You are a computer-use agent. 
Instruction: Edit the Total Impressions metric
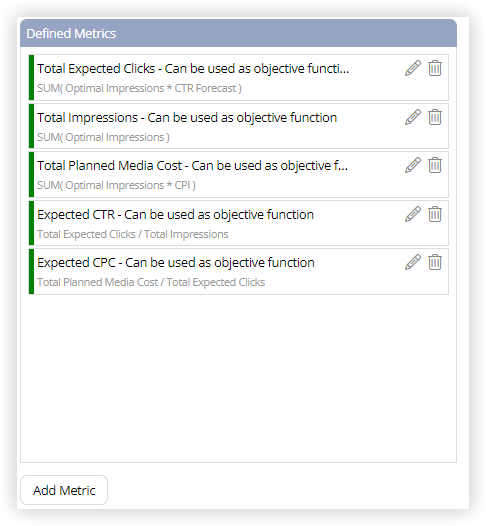pyautogui.click(x=413, y=117)
